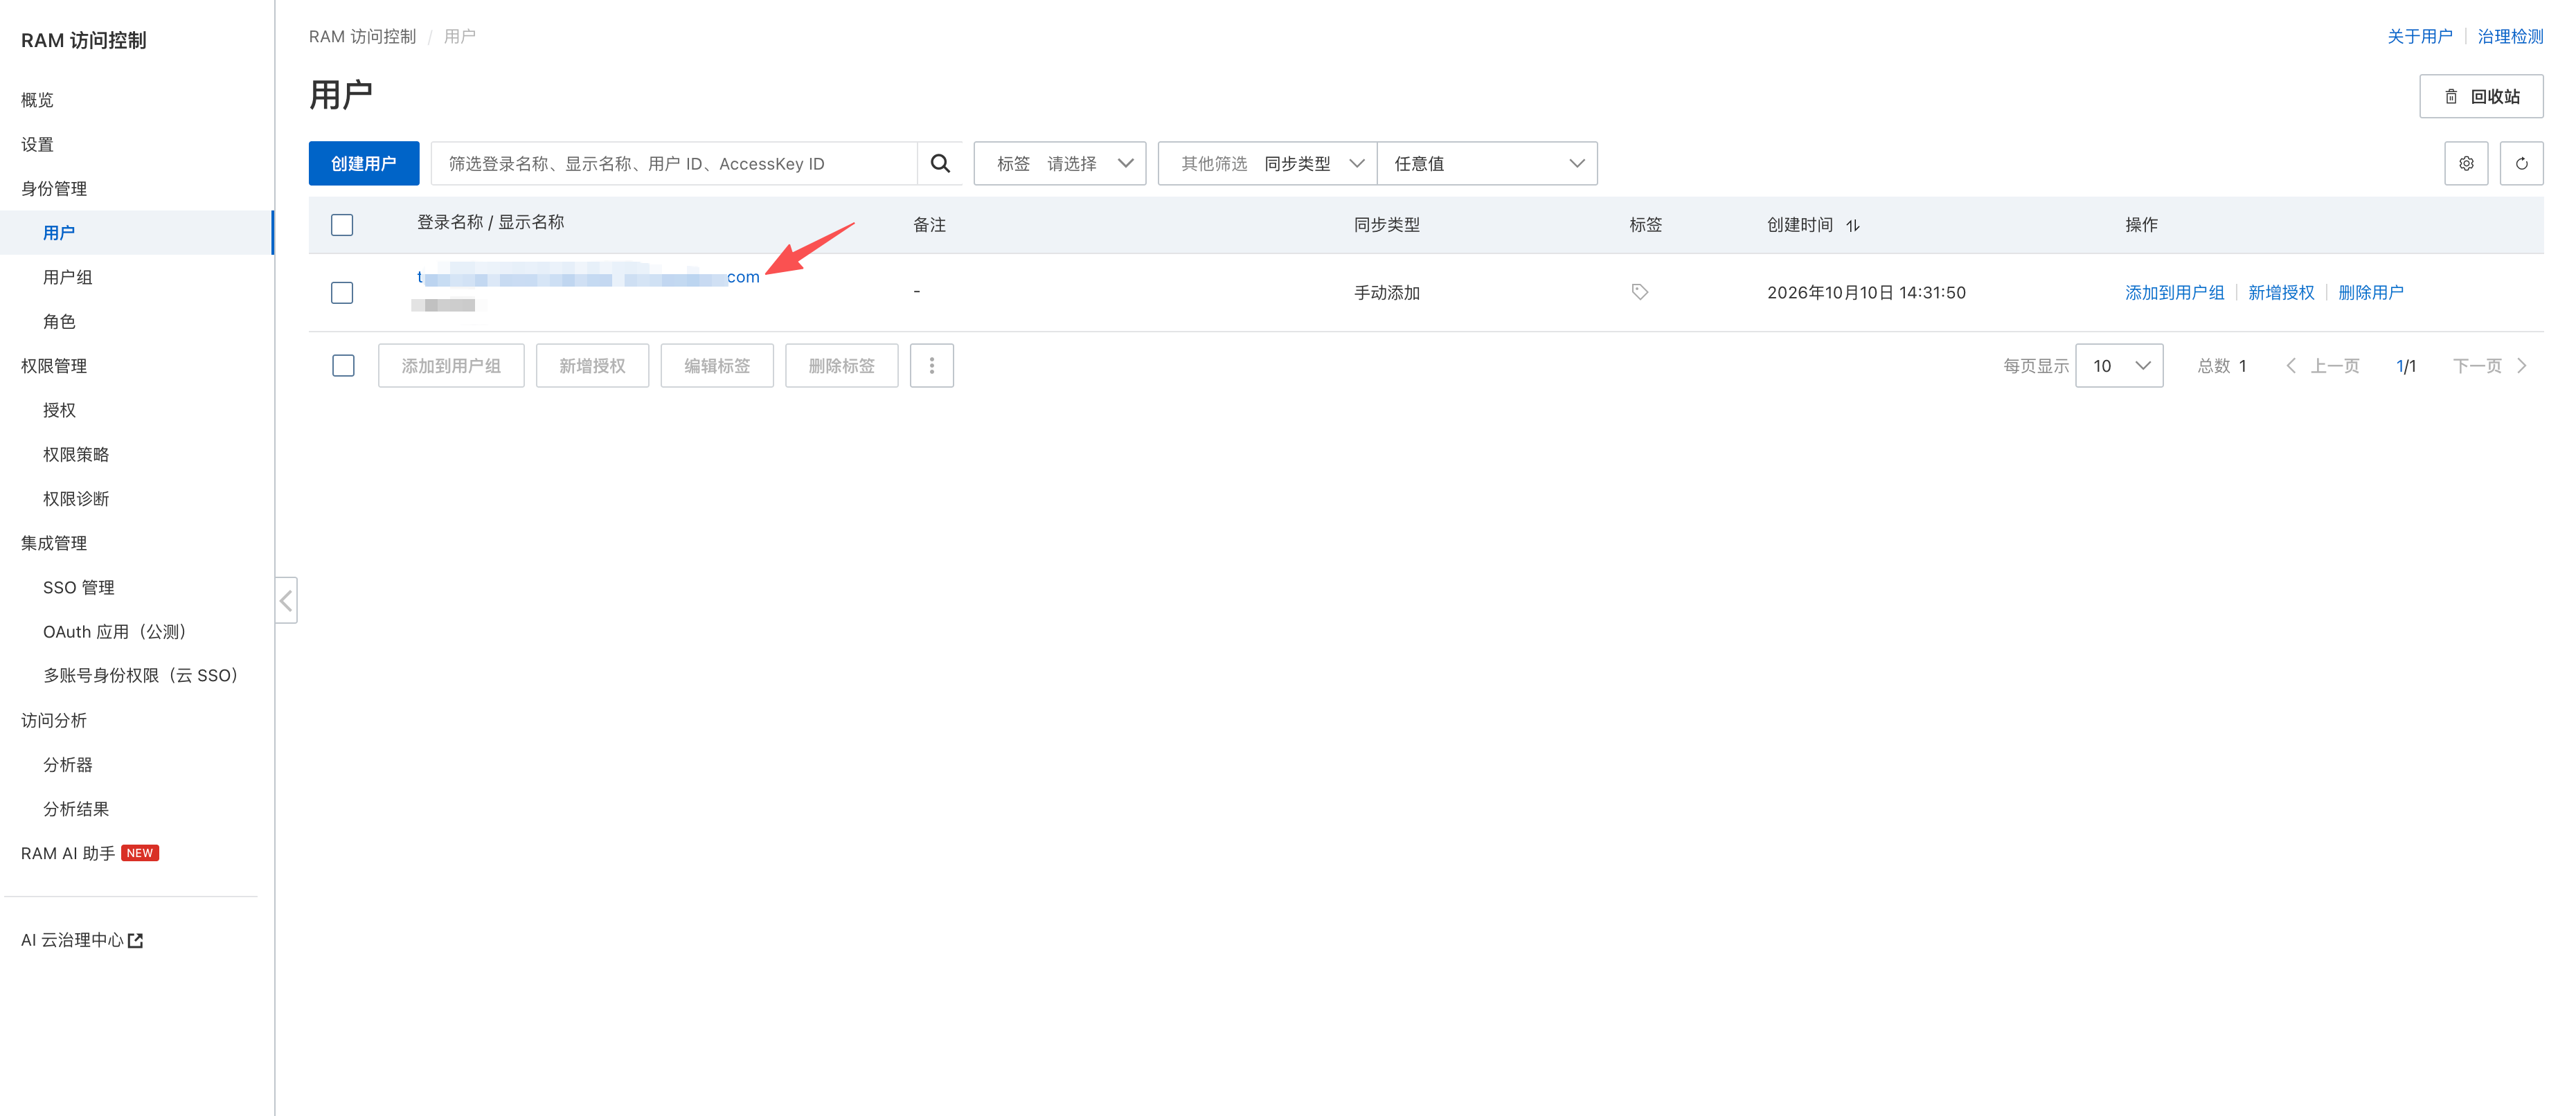Select 角色 in sidebar

tap(59, 321)
